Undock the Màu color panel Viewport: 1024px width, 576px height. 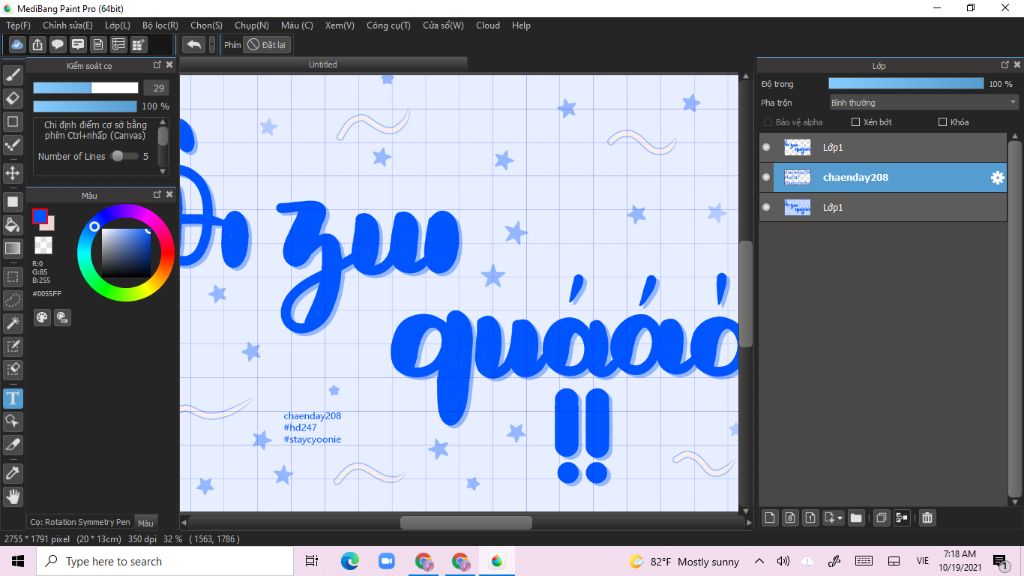tap(157, 195)
